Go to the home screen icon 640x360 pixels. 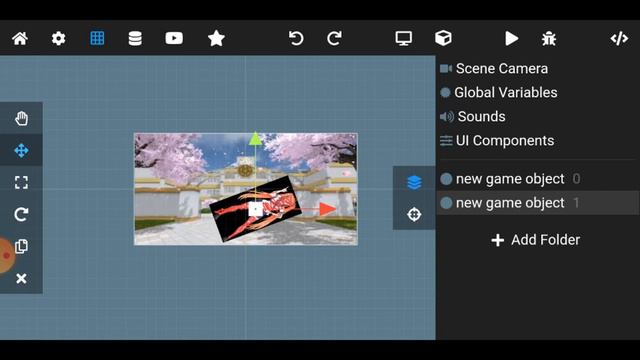coord(20,39)
